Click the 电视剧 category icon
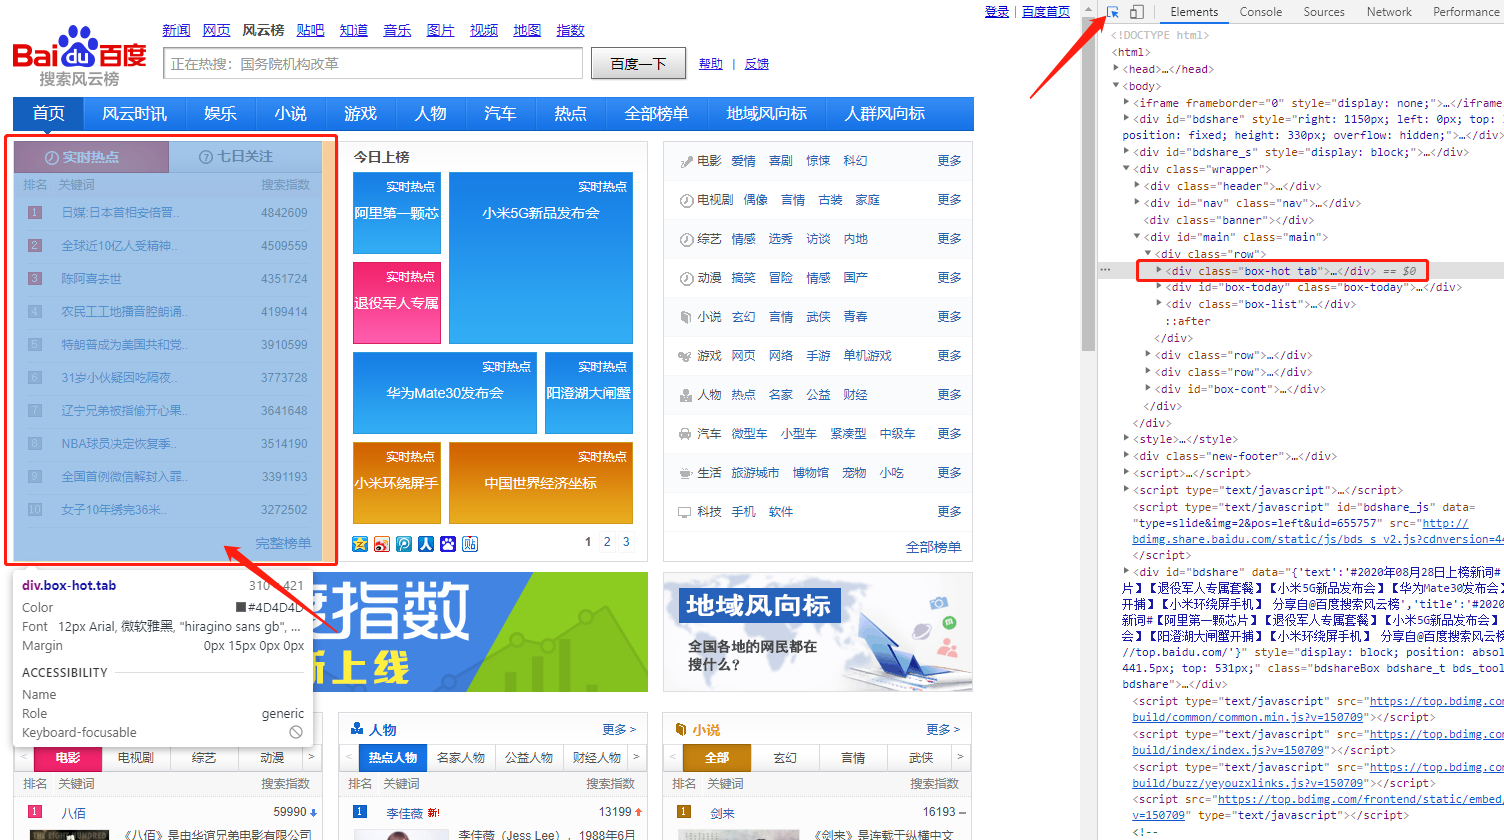1504x840 pixels. pyautogui.click(x=686, y=200)
